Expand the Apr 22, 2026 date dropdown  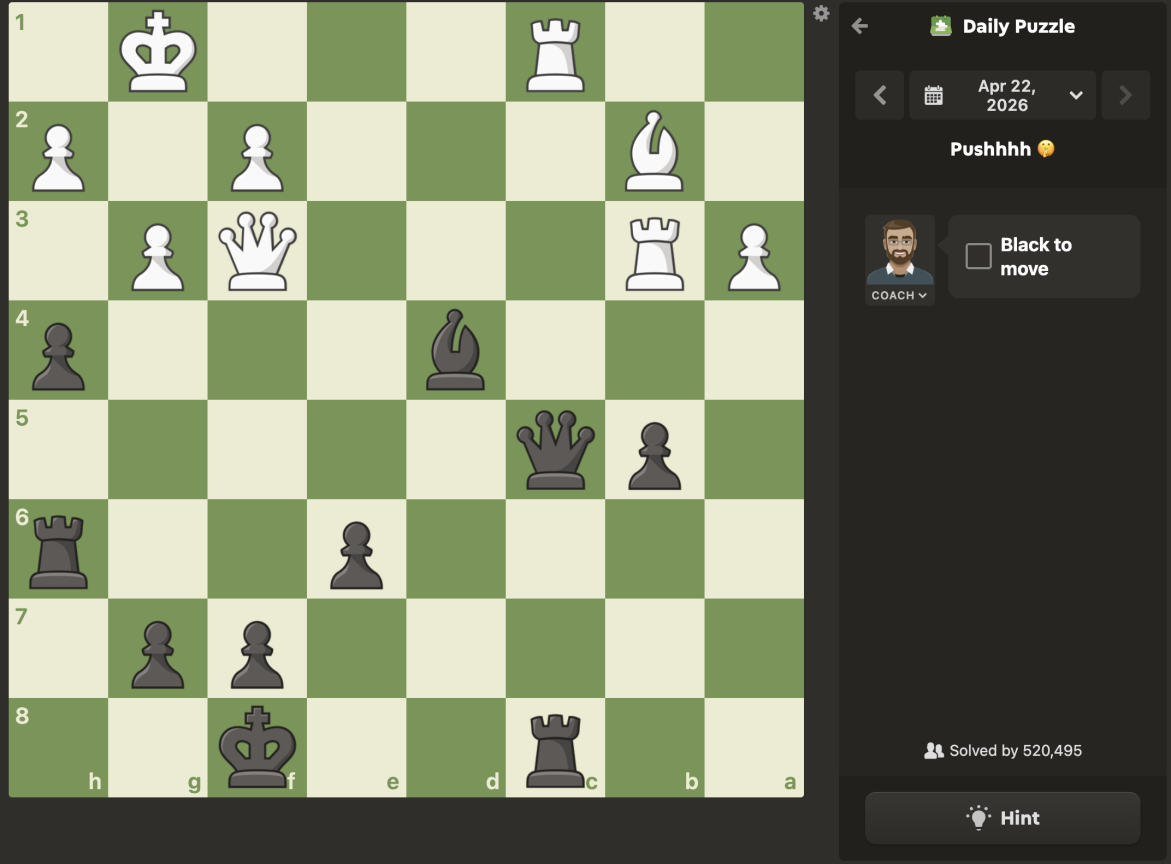click(x=1076, y=96)
